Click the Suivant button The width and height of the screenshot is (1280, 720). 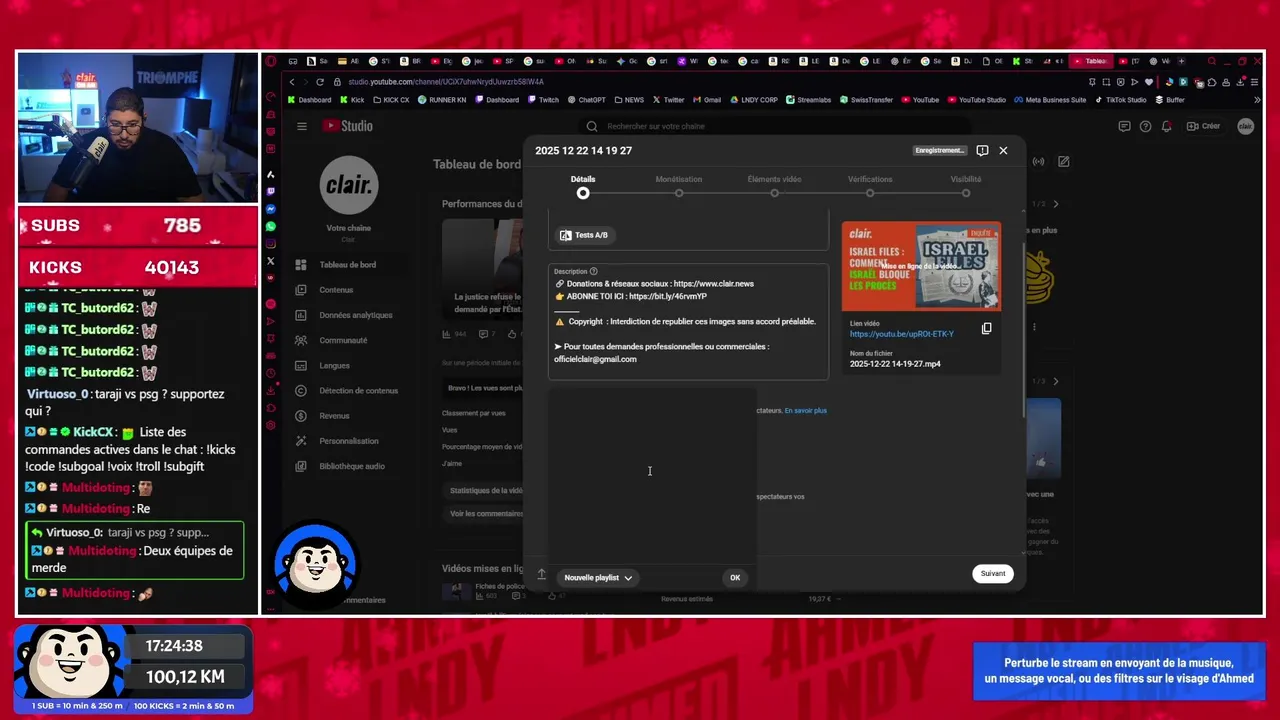click(x=993, y=573)
